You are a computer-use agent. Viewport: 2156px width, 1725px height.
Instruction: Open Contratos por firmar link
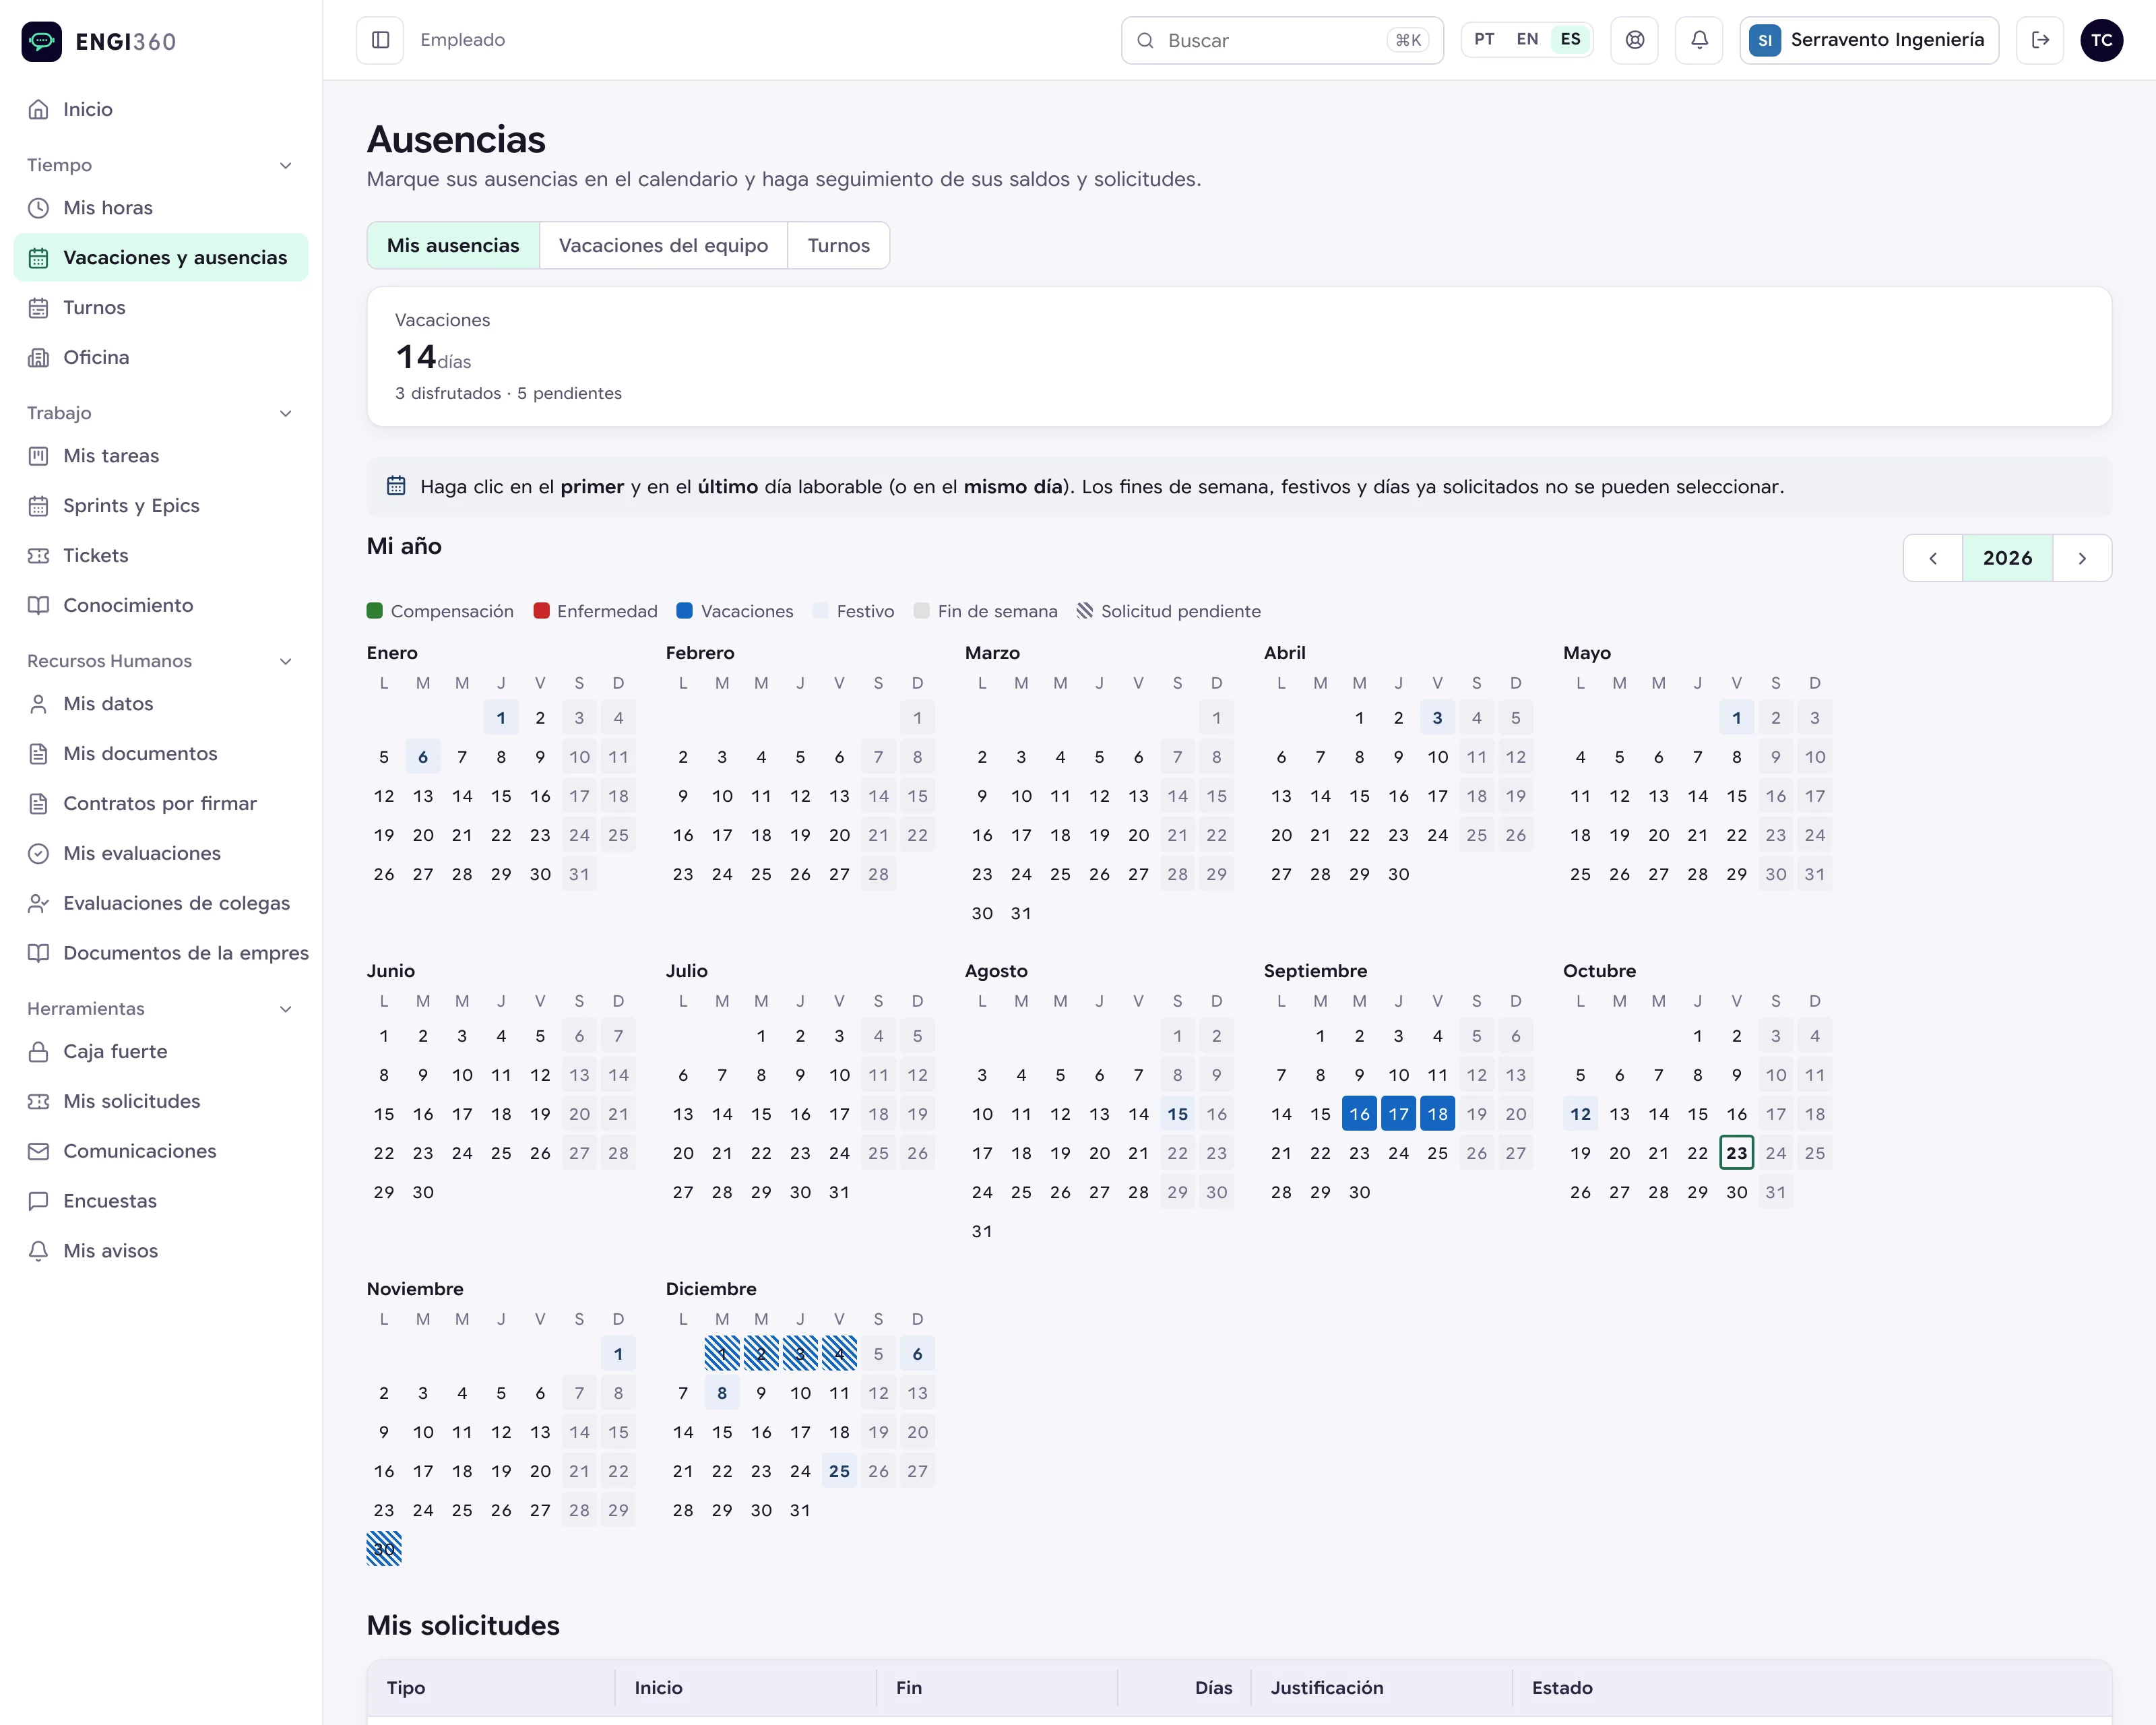tap(161, 803)
